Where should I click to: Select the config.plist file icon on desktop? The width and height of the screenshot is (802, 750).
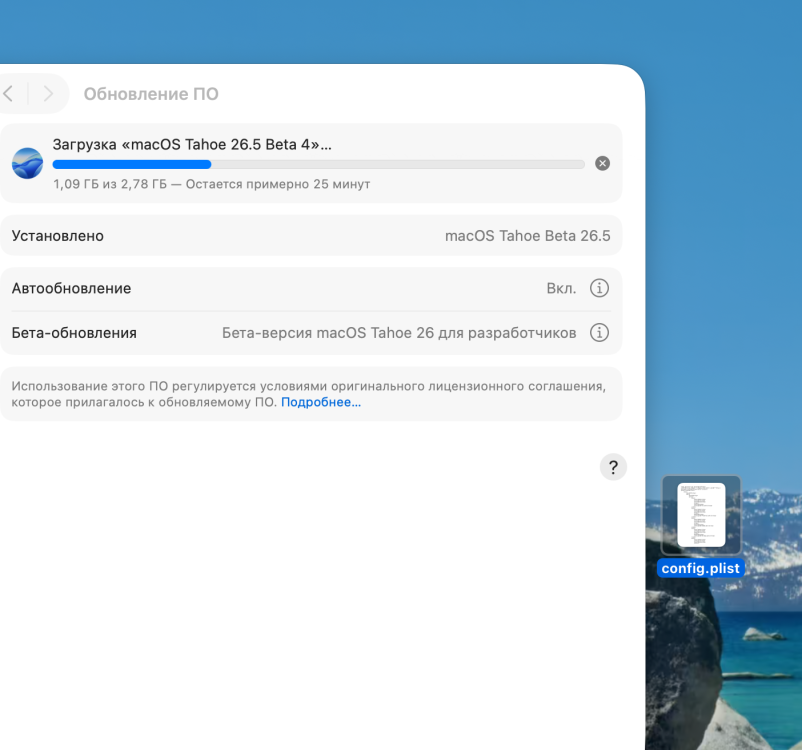[x=701, y=515]
